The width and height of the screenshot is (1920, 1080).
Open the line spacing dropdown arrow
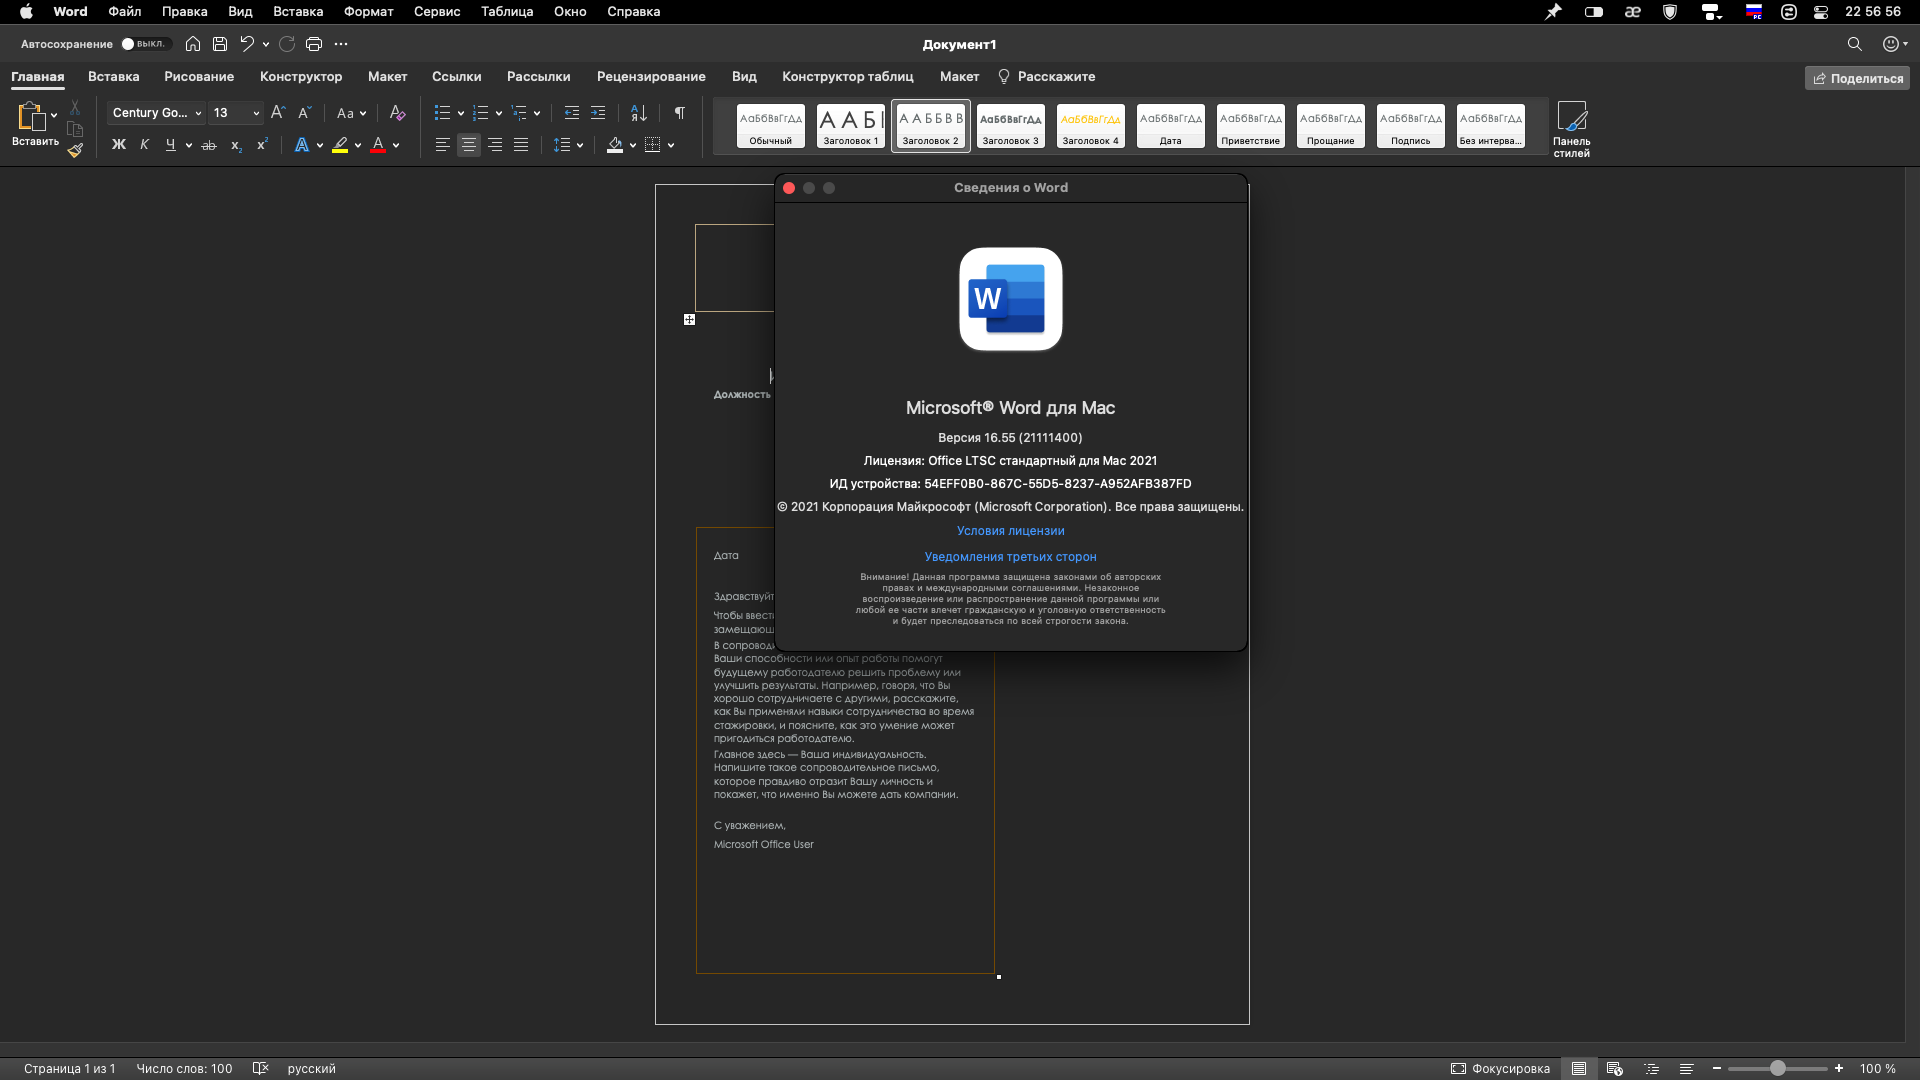click(x=580, y=145)
